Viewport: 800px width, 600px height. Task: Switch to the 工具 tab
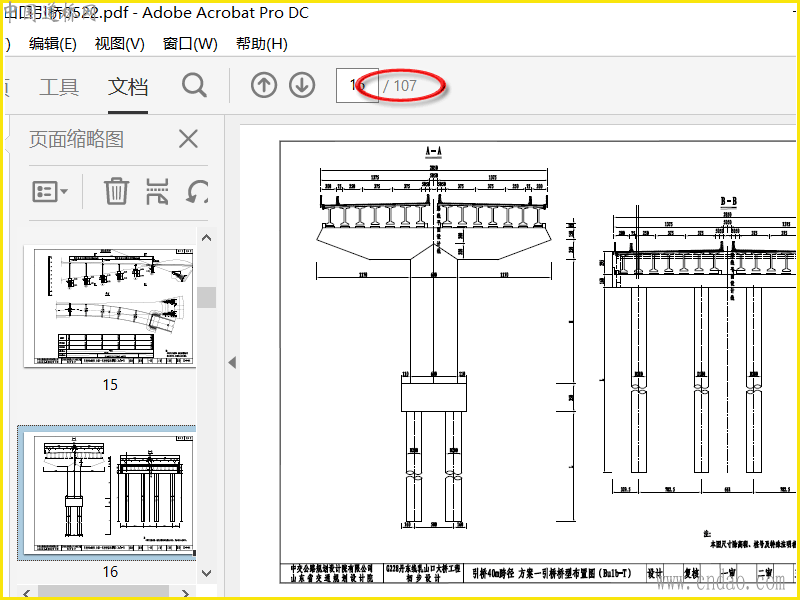[x=59, y=87]
